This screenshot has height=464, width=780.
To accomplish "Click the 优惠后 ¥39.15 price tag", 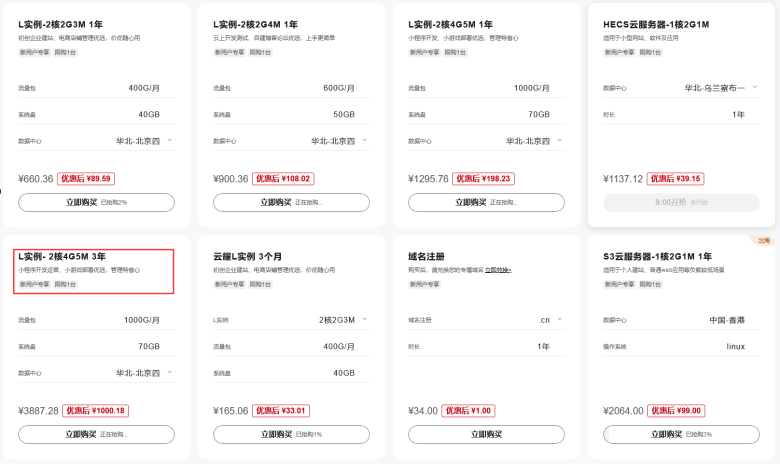I will (676, 179).
